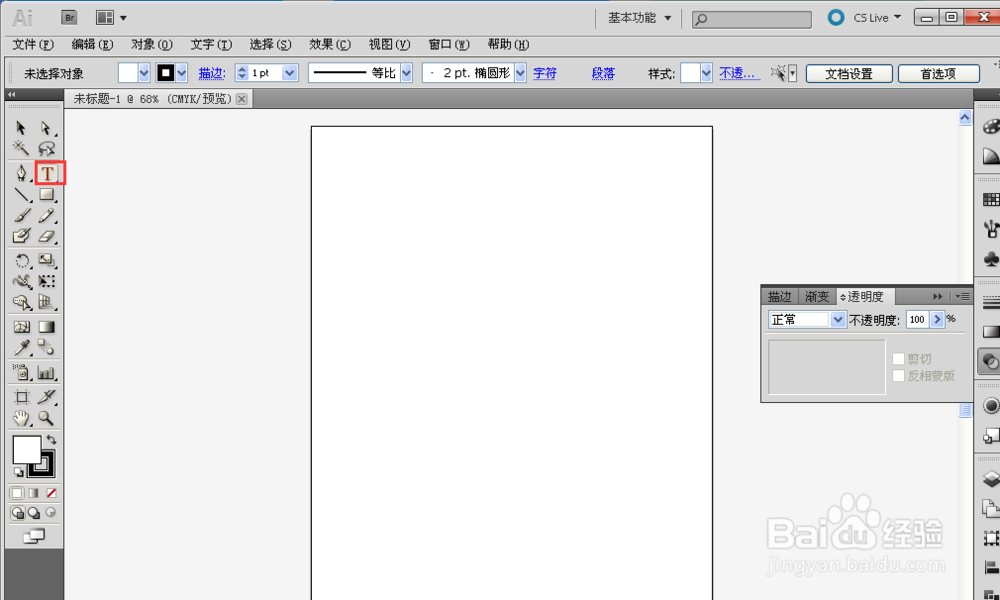Click the fill color swatch in the toolbar
Viewport: 1000px width, 600px height.
pyautogui.click(x=28, y=450)
